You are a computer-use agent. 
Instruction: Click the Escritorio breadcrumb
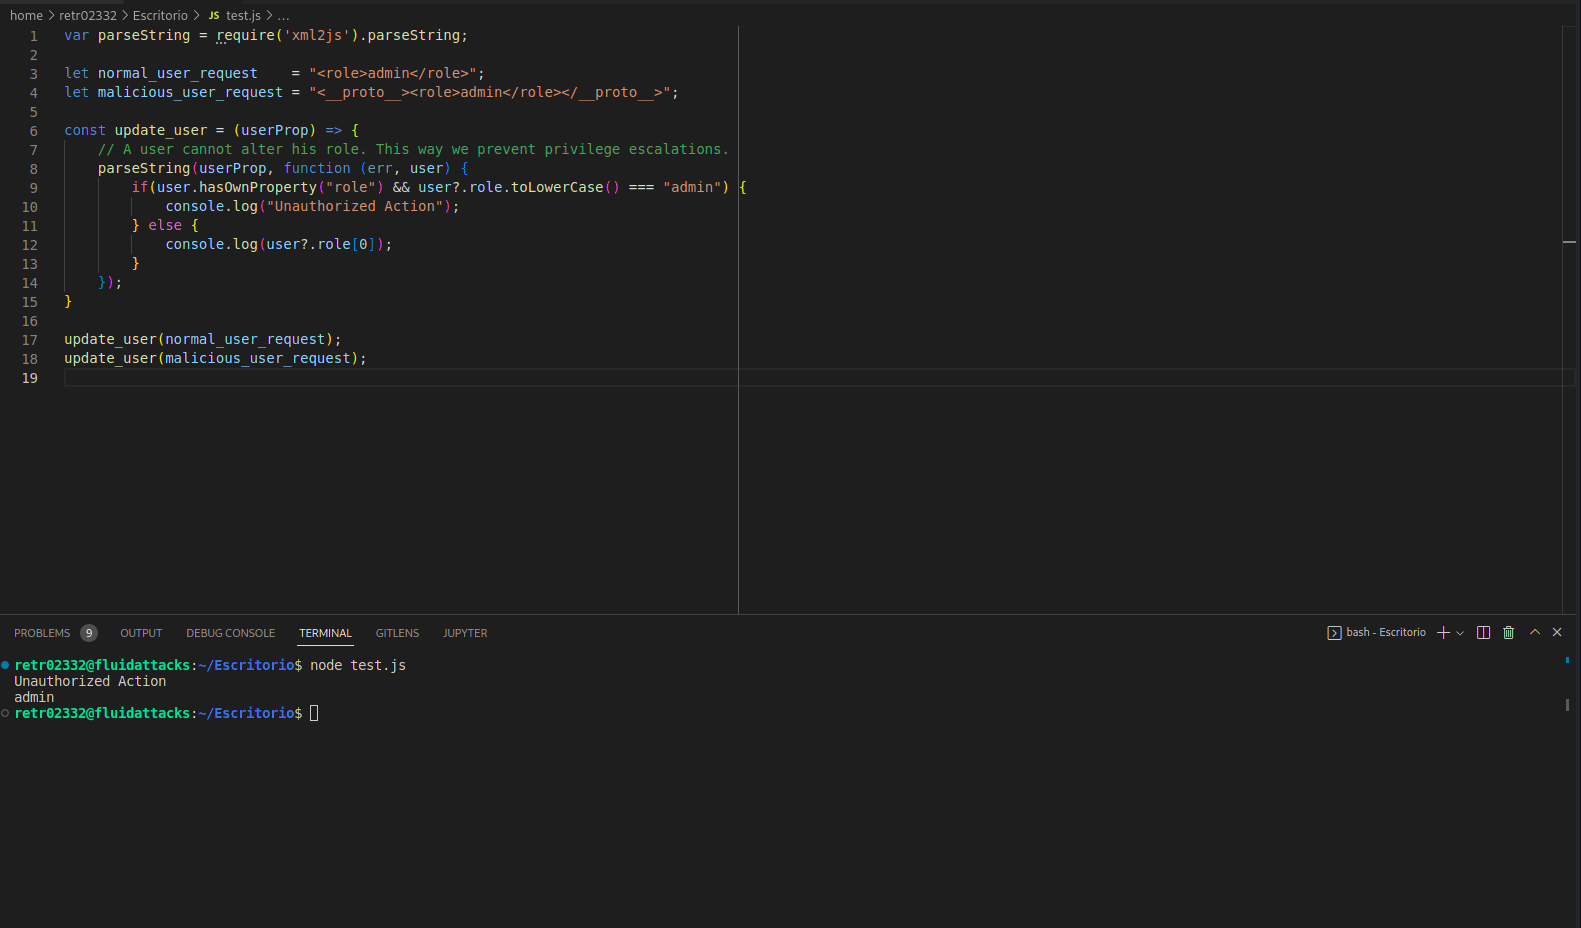[160, 15]
